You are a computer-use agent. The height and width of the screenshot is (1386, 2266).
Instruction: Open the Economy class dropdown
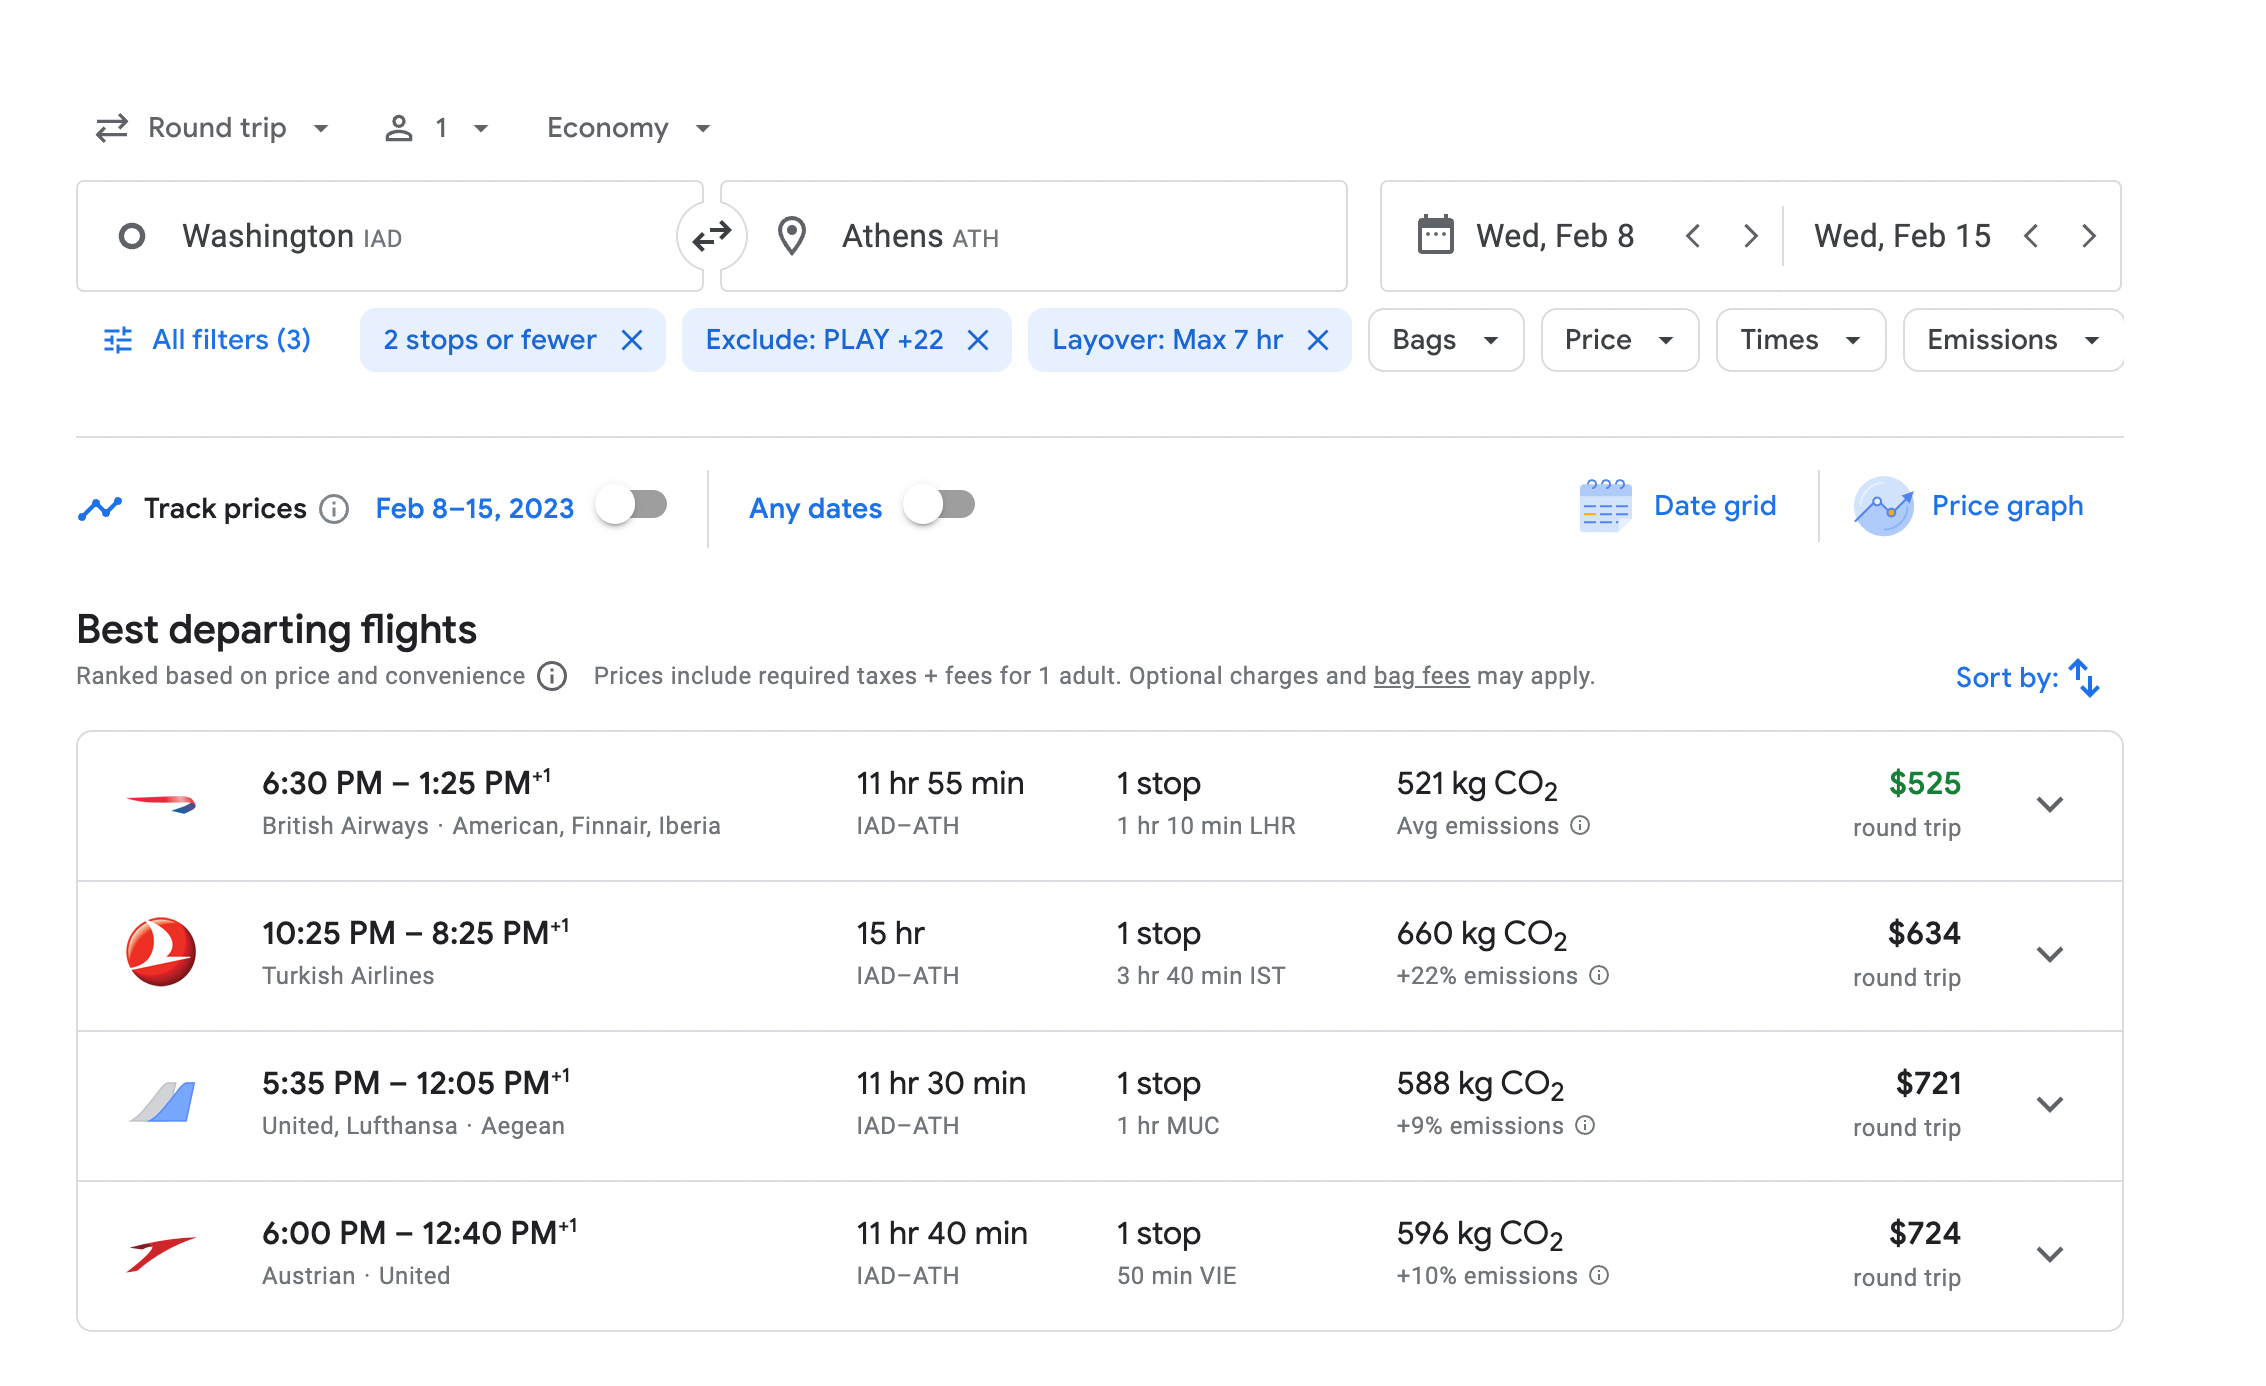point(628,128)
